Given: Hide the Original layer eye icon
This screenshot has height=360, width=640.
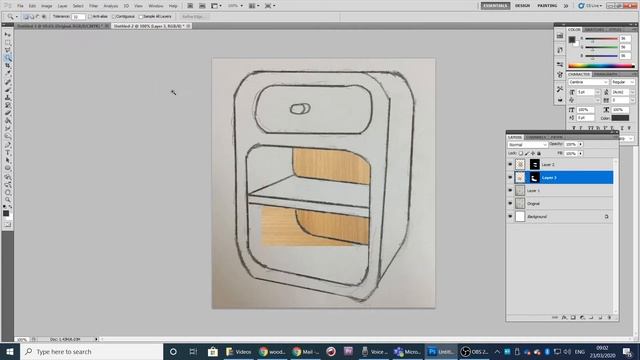Looking at the screenshot, I should pos(510,203).
